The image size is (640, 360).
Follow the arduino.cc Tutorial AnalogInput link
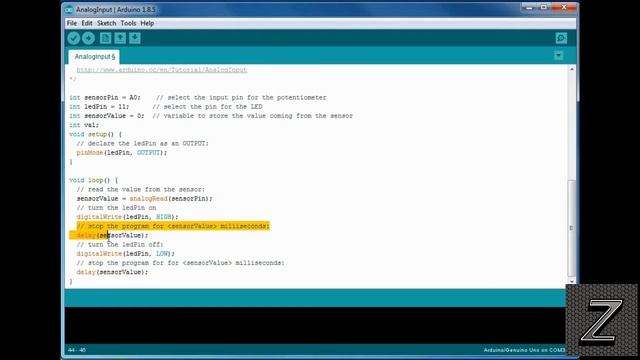coord(162,70)
